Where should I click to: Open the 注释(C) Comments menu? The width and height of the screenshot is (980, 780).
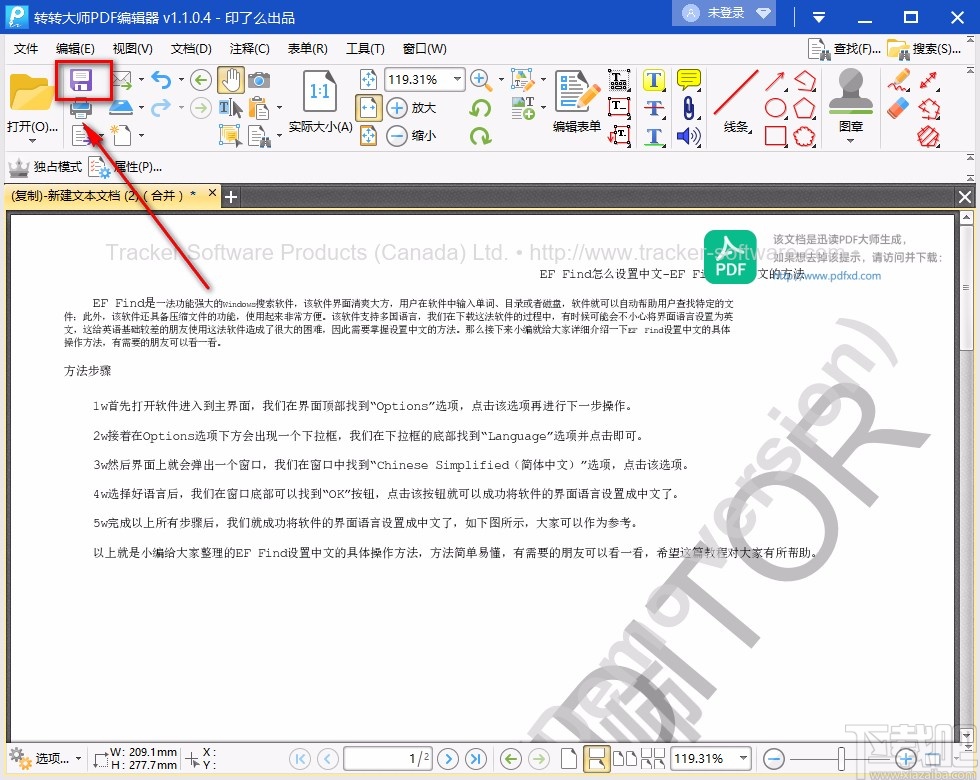coord(249,49)
